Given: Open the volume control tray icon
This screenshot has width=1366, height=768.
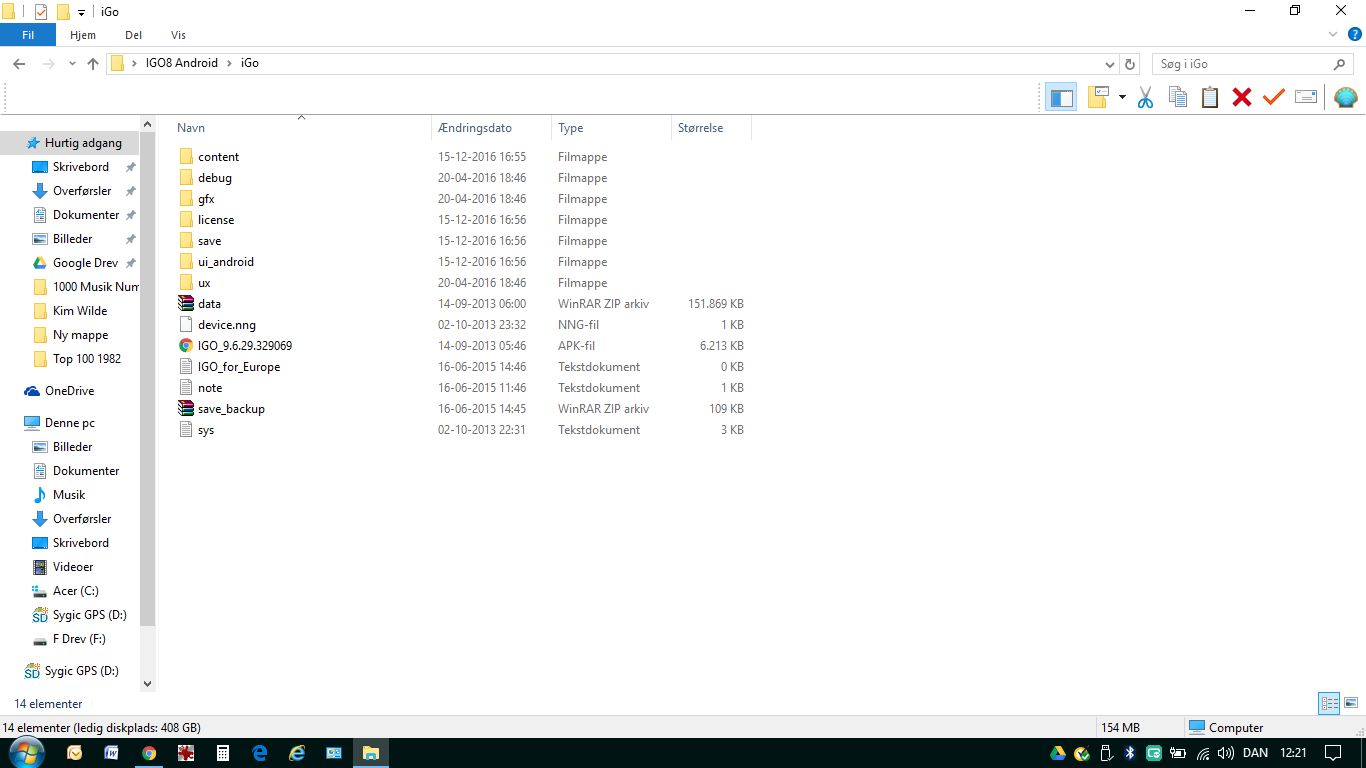Looking at the screenshot, I should click(1226, 753).
